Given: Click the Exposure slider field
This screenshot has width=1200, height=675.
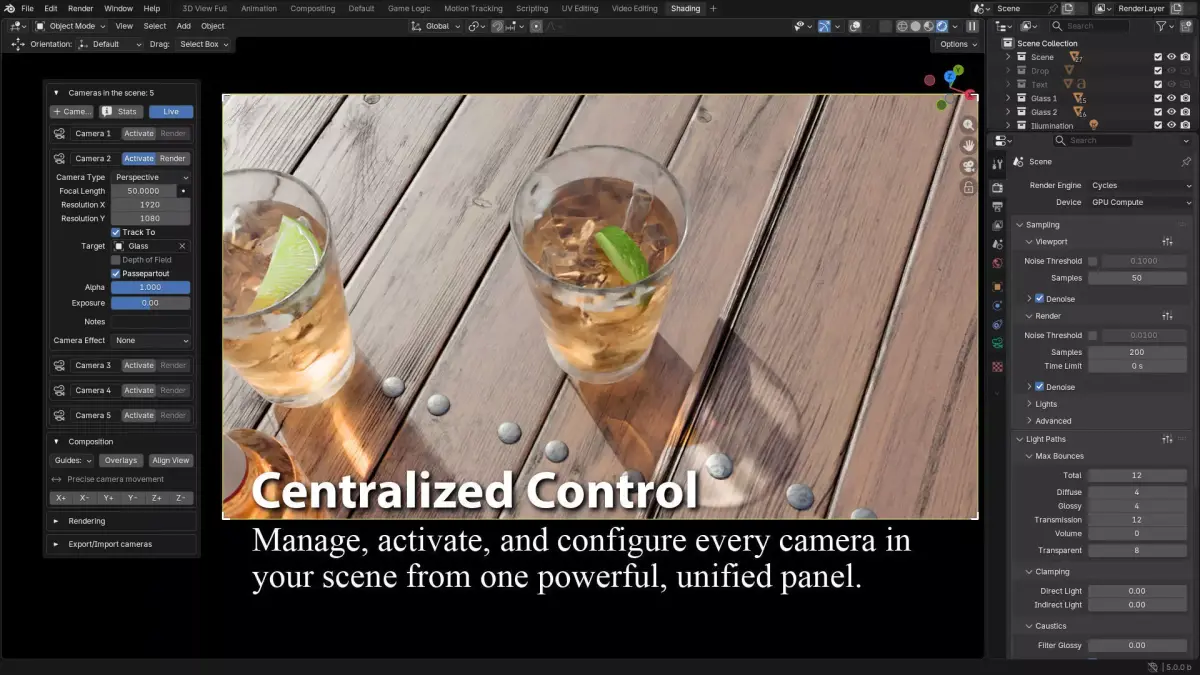Looking at the screenshot, I should click(150, 303).
